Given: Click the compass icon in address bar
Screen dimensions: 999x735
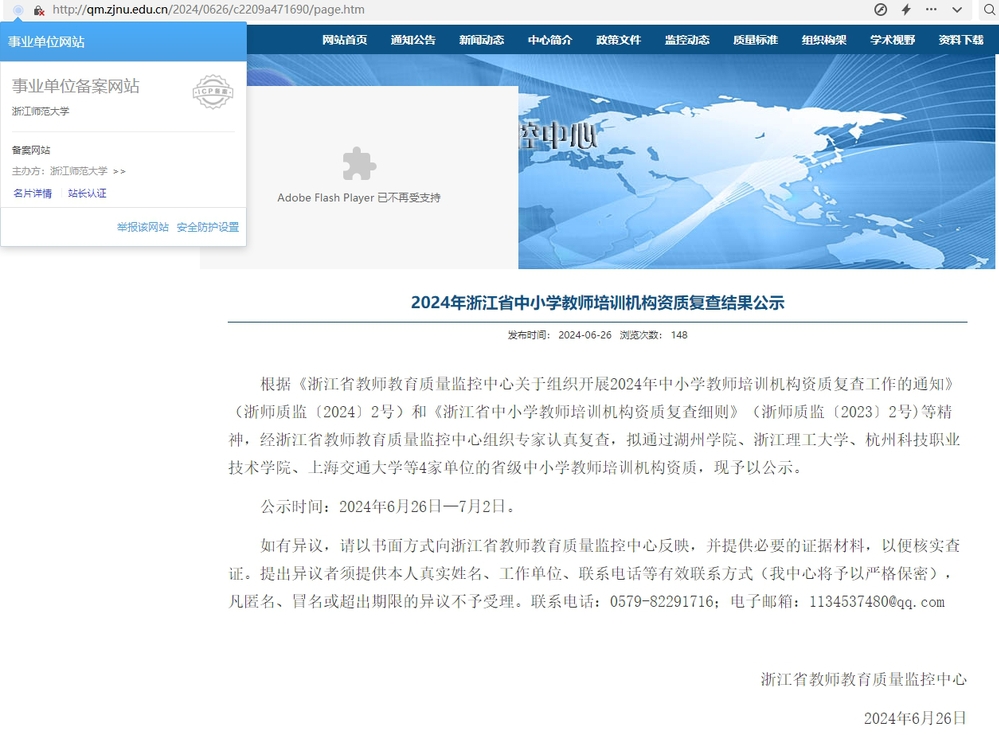Looking at the screenshot, I should 880,10.
